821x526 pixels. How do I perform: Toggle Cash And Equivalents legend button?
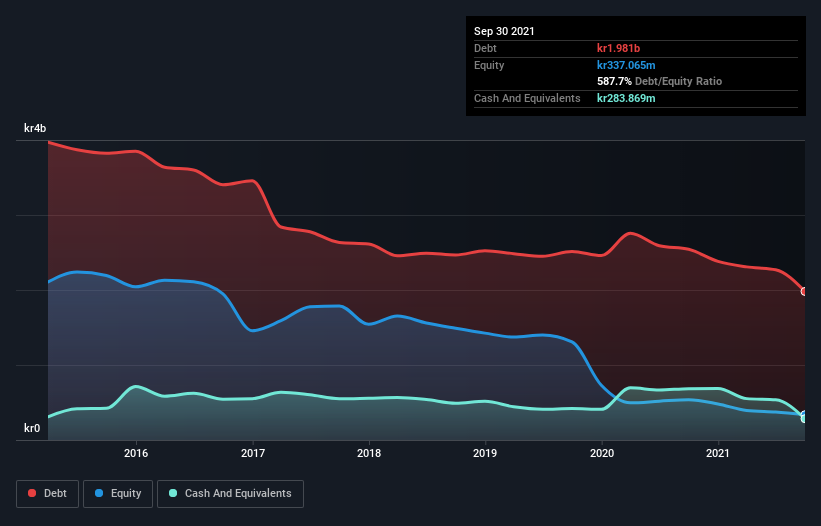click(x=230, y=494)
